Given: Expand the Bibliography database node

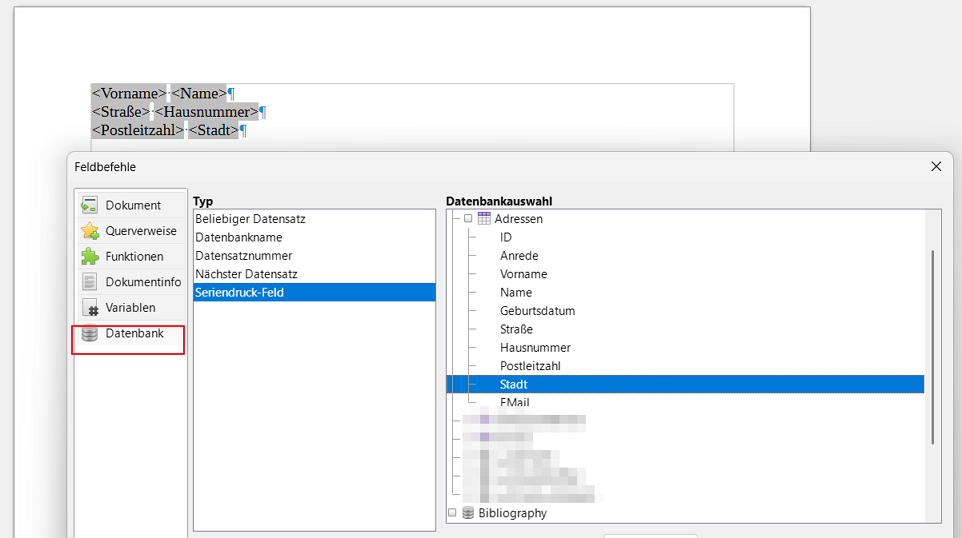Looking at the screenshot, I should 452,513.
